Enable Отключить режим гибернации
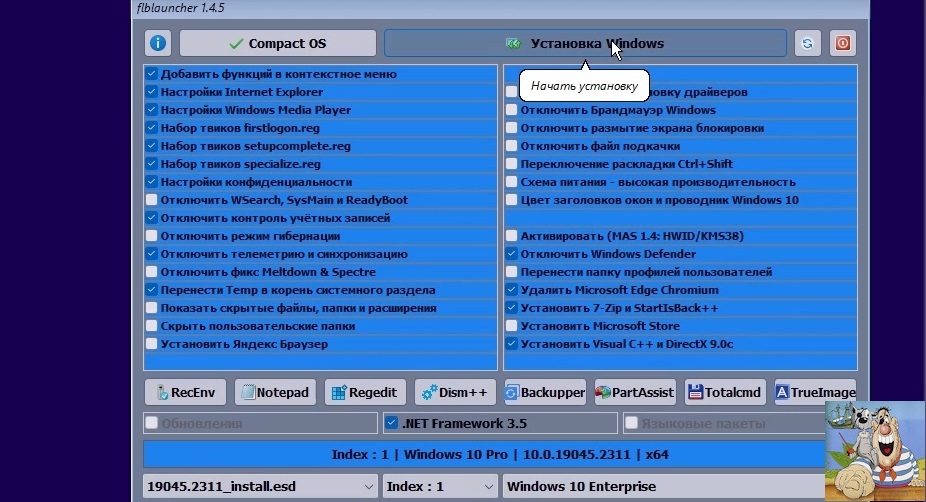The width and height of the screenshot is (926, 502). (152, 236)
